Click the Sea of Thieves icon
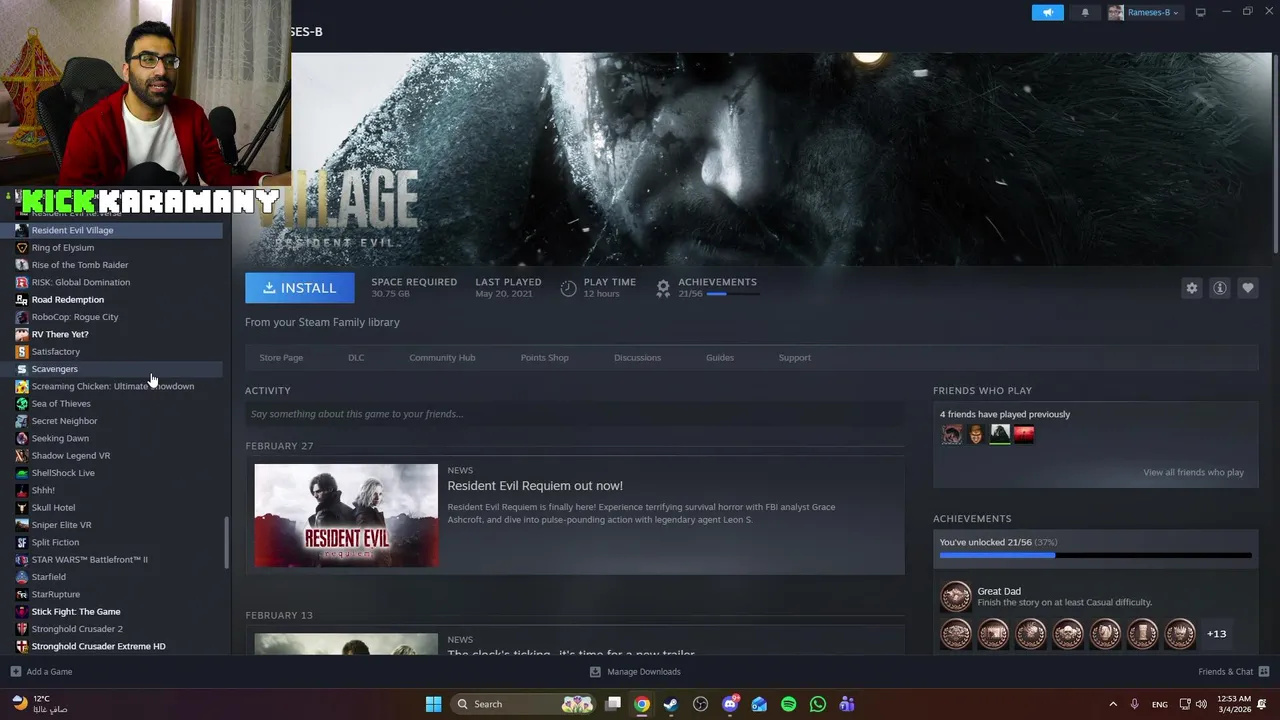This screenshot has width=1280, height=720. (x=22, y=404)
